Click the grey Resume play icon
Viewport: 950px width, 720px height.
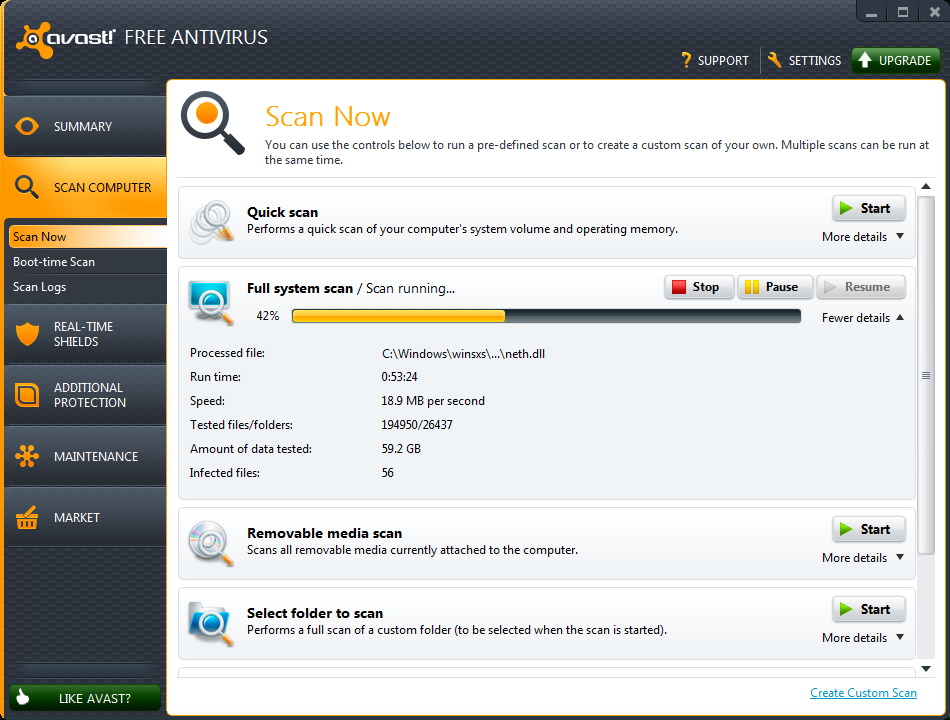(830, 287)
